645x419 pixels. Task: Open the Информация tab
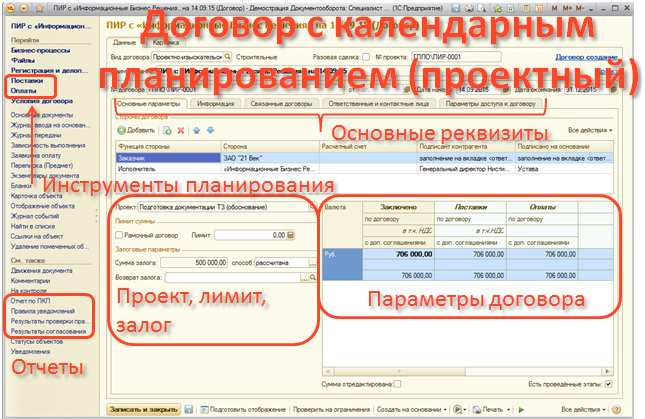pos(215,103)
